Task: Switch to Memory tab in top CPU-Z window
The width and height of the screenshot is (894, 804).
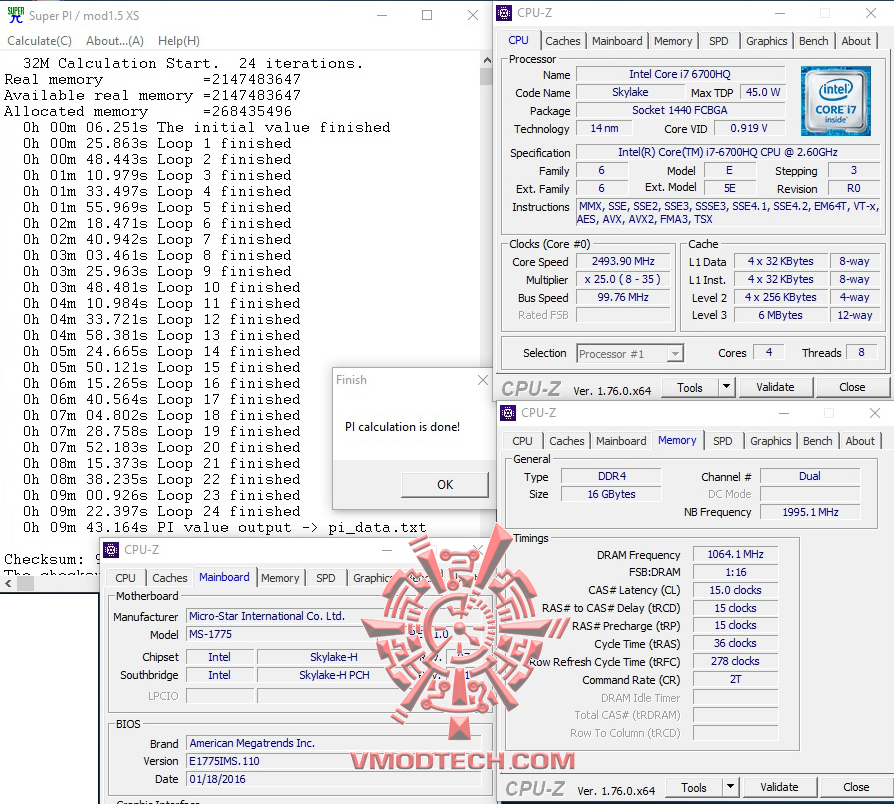Action: click(673, 41)
